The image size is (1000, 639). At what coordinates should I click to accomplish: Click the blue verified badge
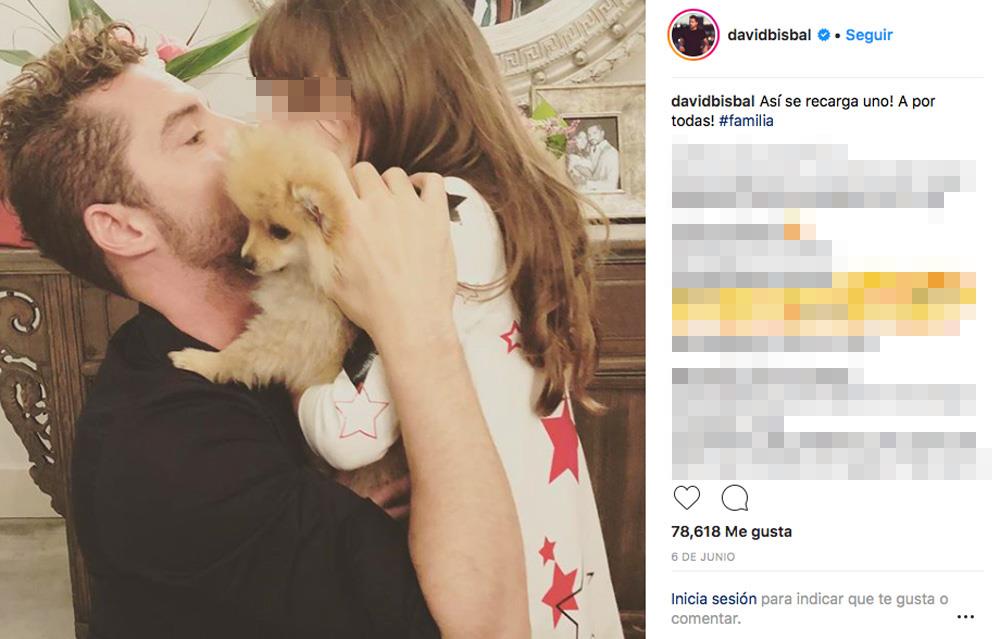823,34
